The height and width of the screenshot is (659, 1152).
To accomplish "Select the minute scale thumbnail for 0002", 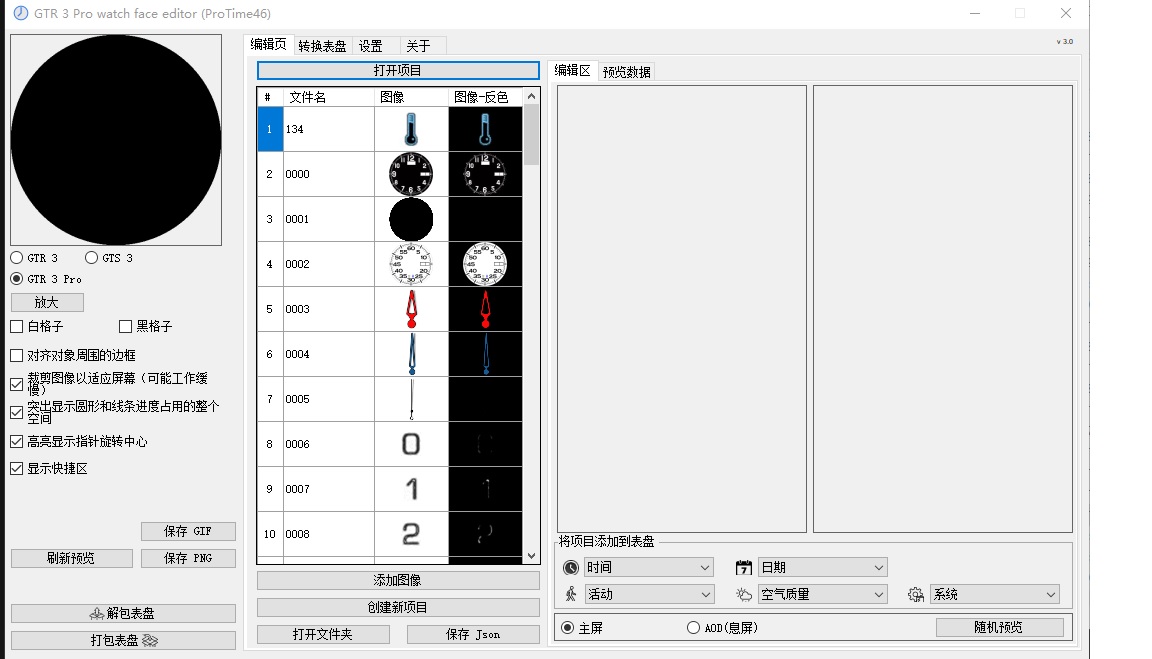I will (x=411, y=264).
